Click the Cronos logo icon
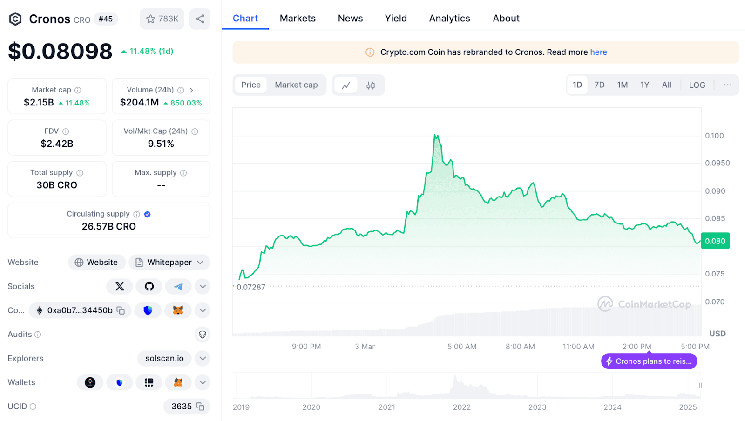 coord(15,19)
